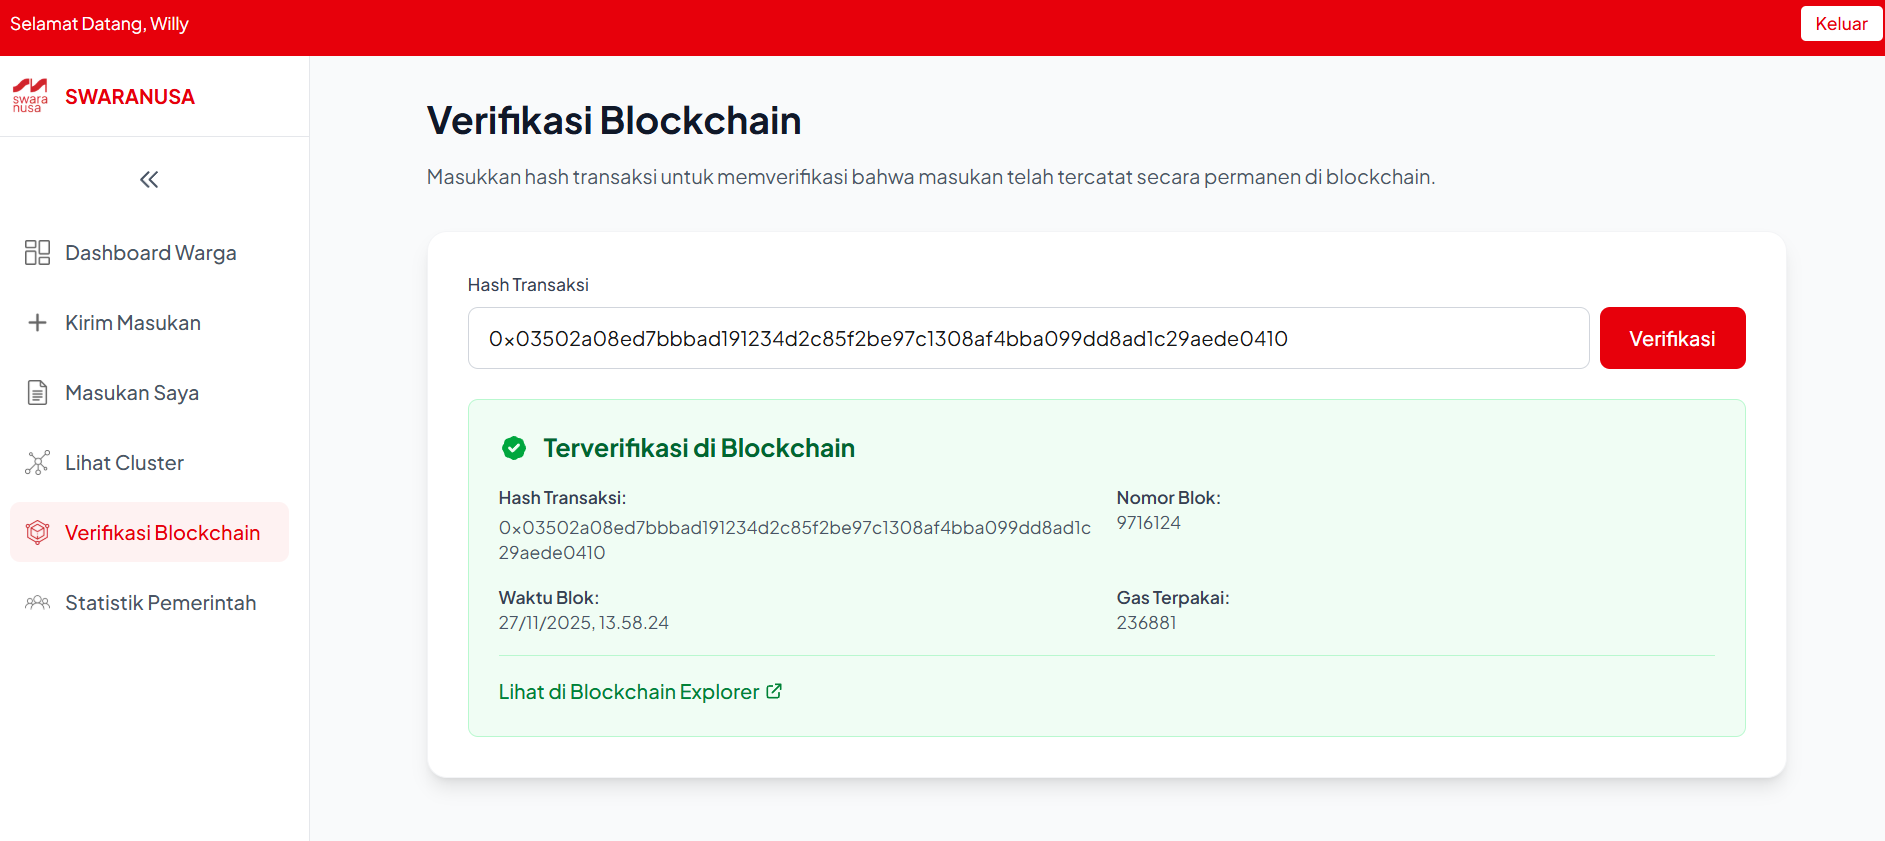Open Masukan Saya via the document icon

point(37,392)
